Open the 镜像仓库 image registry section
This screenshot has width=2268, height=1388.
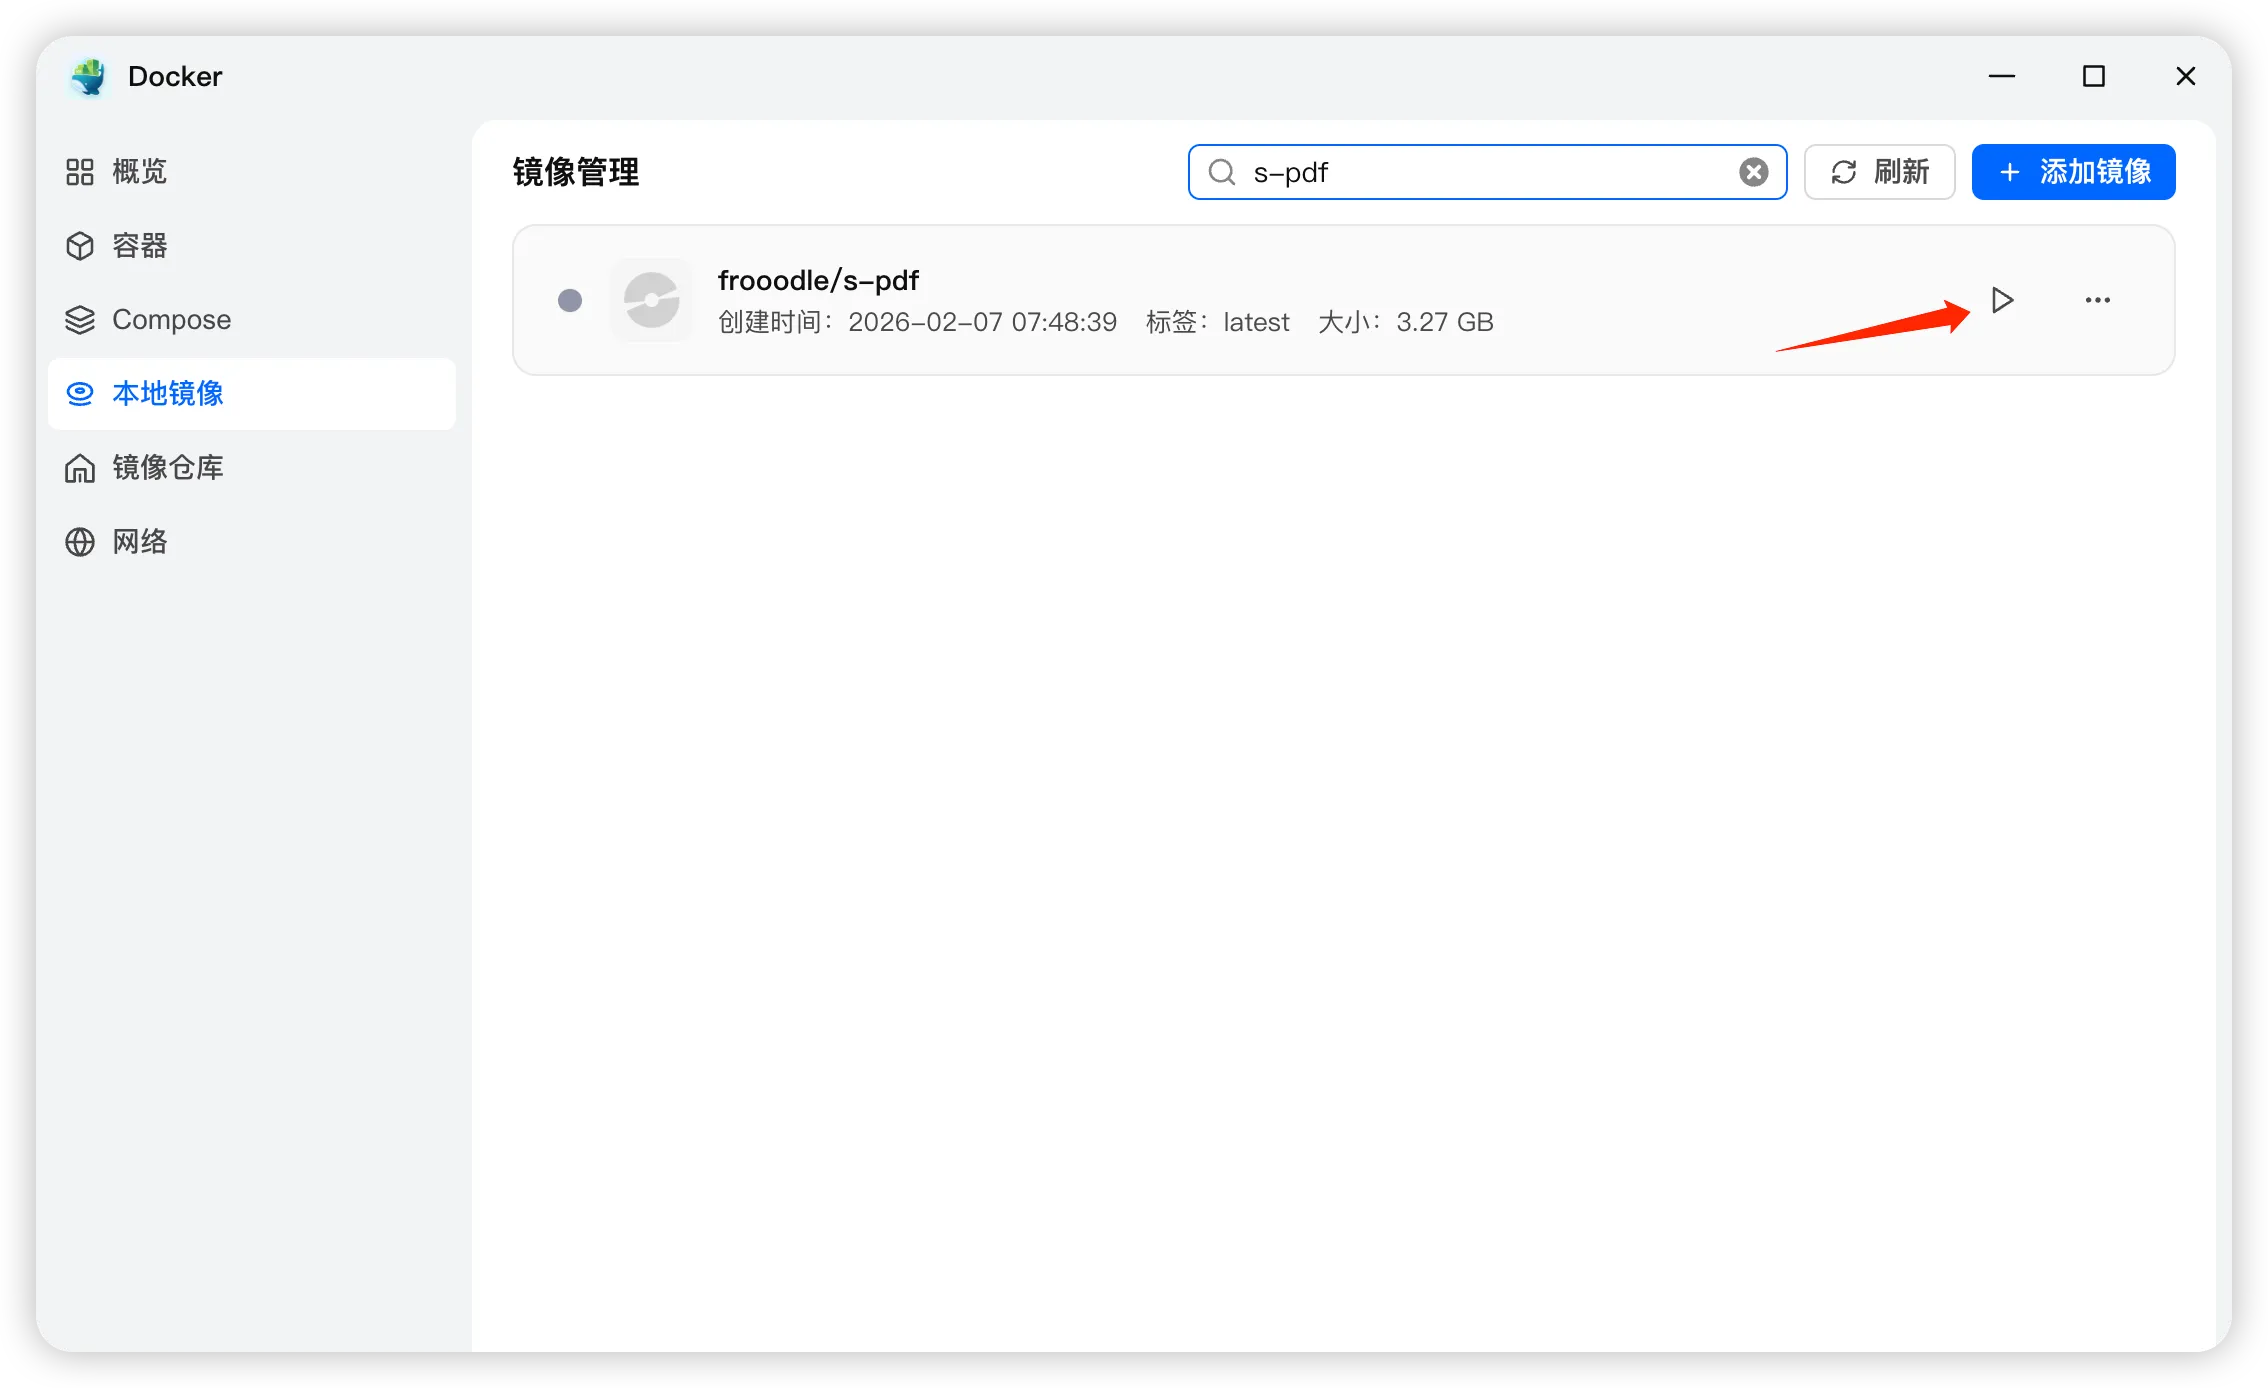(252, 468)
